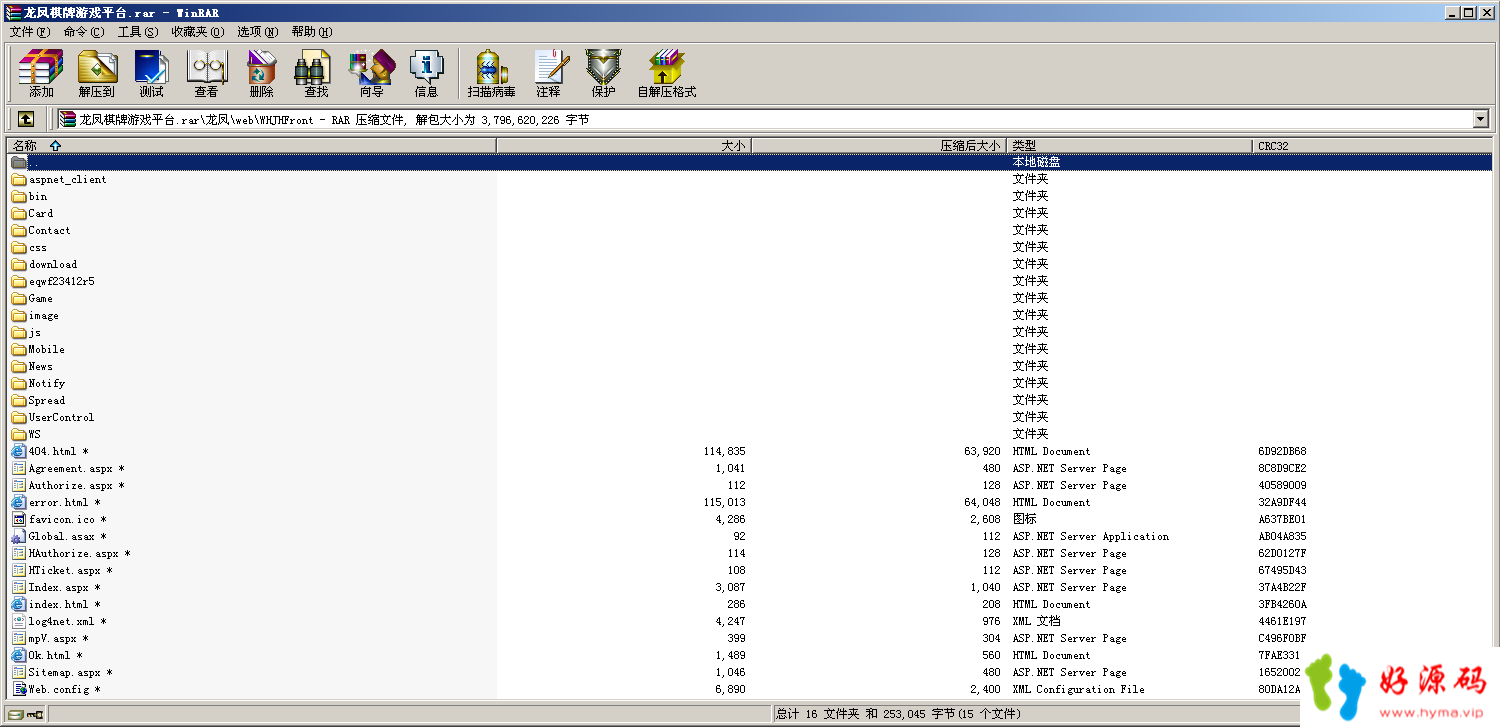This screenshot has height=727, width=1500.
Task: Open the 帮助(H) menu
Action: [x=312, y=32]
